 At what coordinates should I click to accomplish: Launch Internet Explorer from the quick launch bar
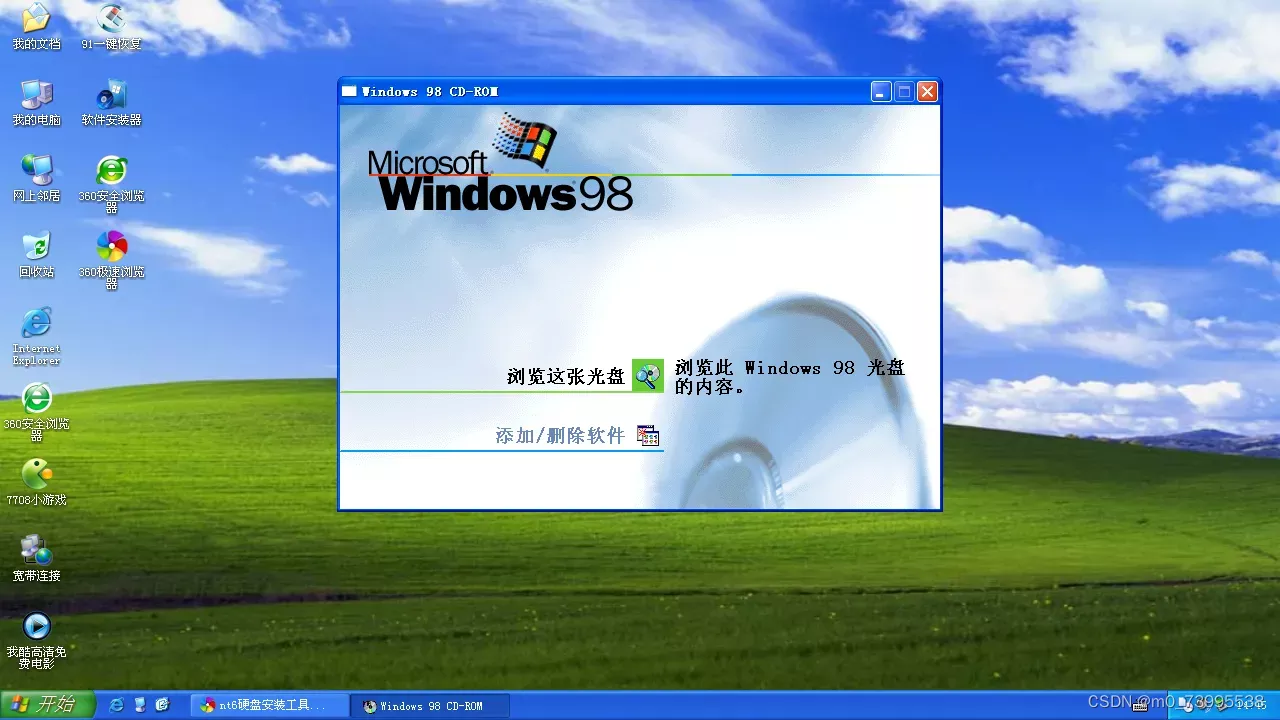pos(117,705)
